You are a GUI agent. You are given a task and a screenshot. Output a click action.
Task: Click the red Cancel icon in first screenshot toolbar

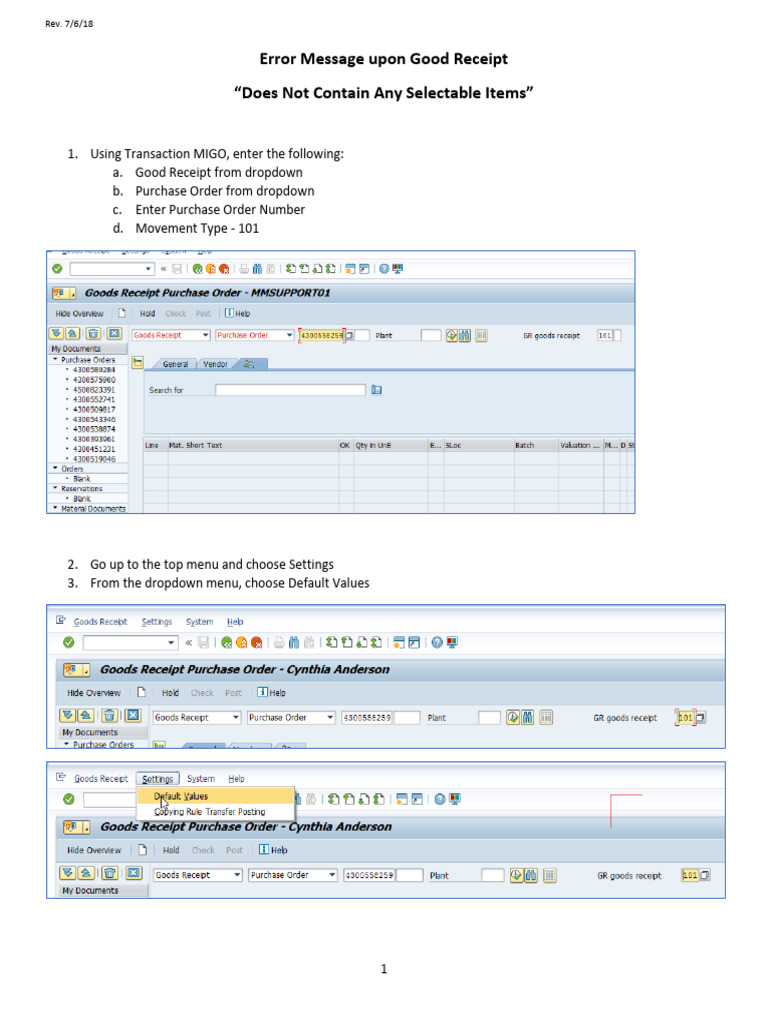225,269
